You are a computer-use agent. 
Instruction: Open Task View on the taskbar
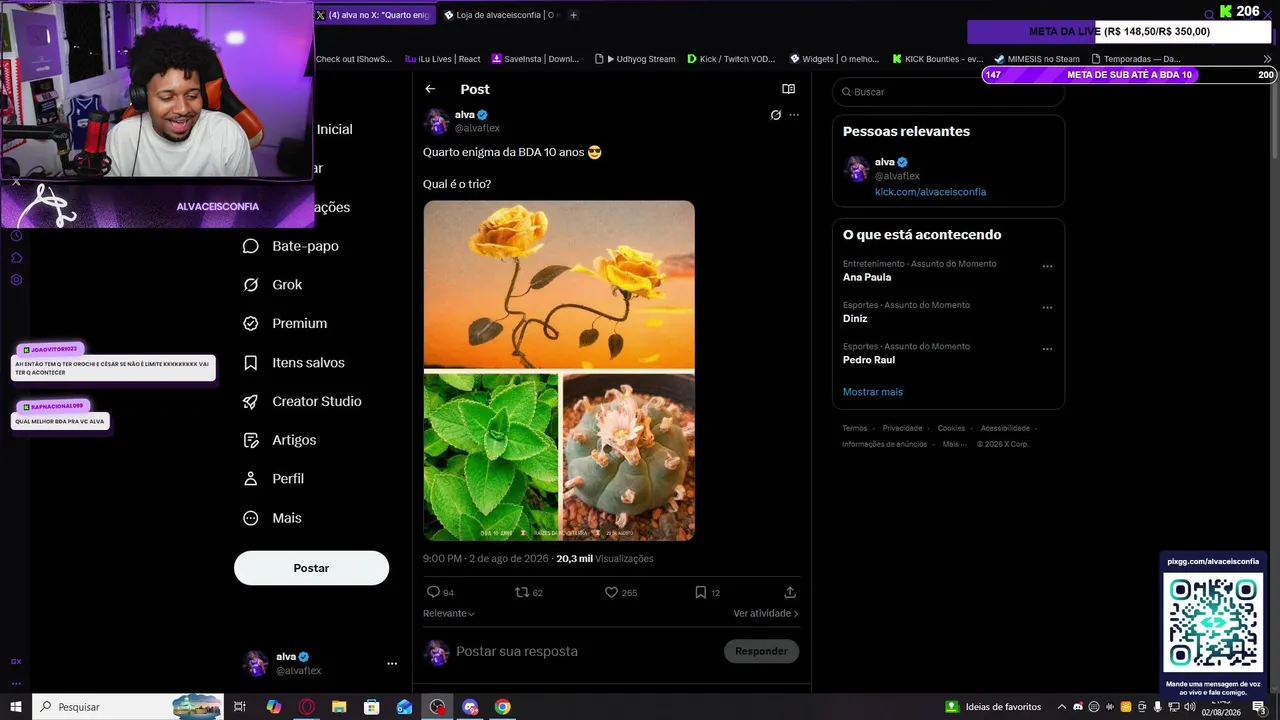point(240,707)
